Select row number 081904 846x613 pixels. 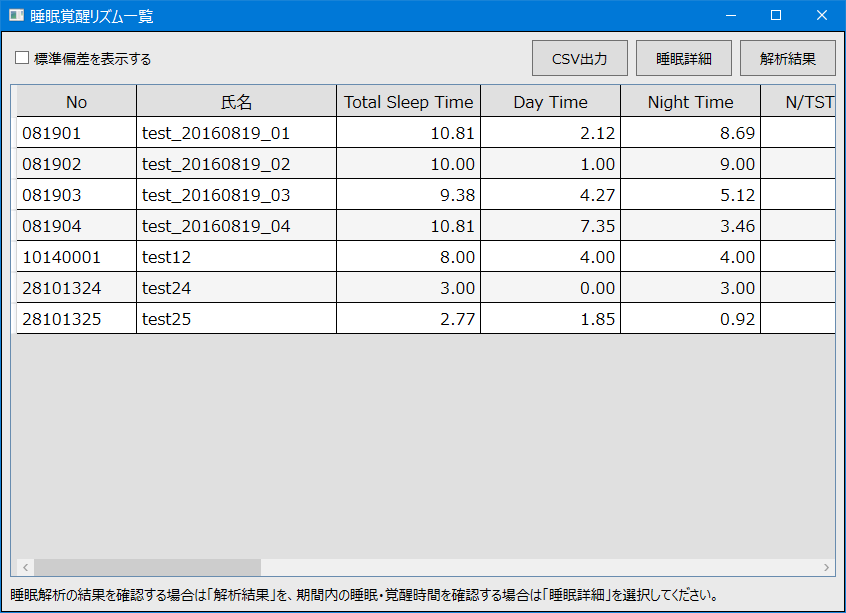[77, 226]
